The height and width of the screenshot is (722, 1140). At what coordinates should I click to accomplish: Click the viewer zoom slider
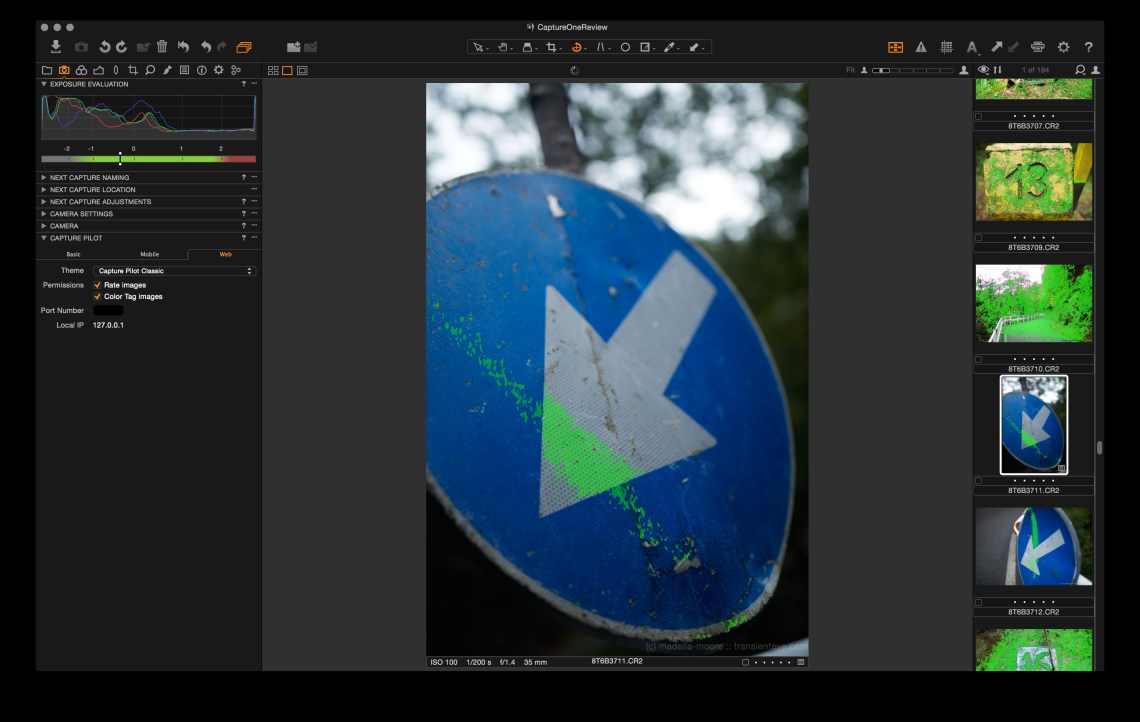pos(912,70)
